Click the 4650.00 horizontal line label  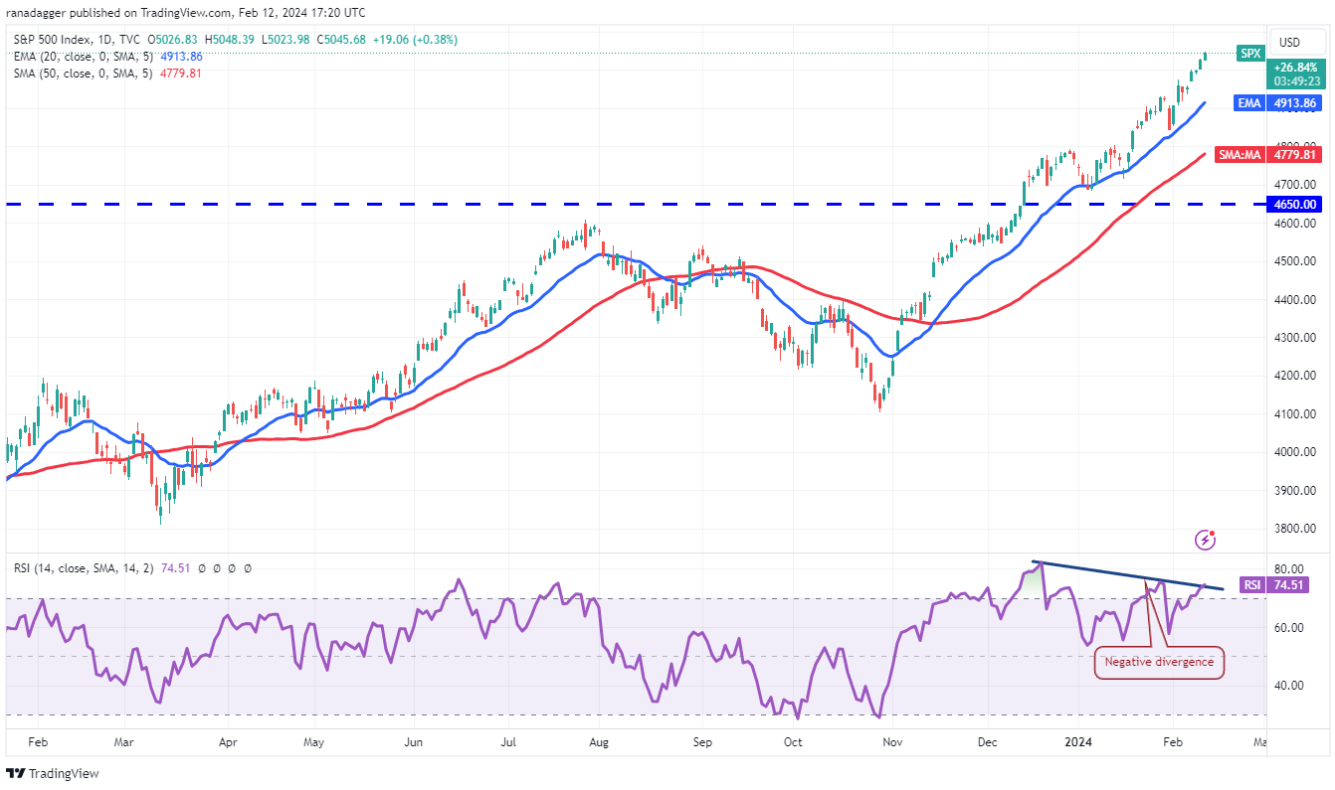point(1295,204)
